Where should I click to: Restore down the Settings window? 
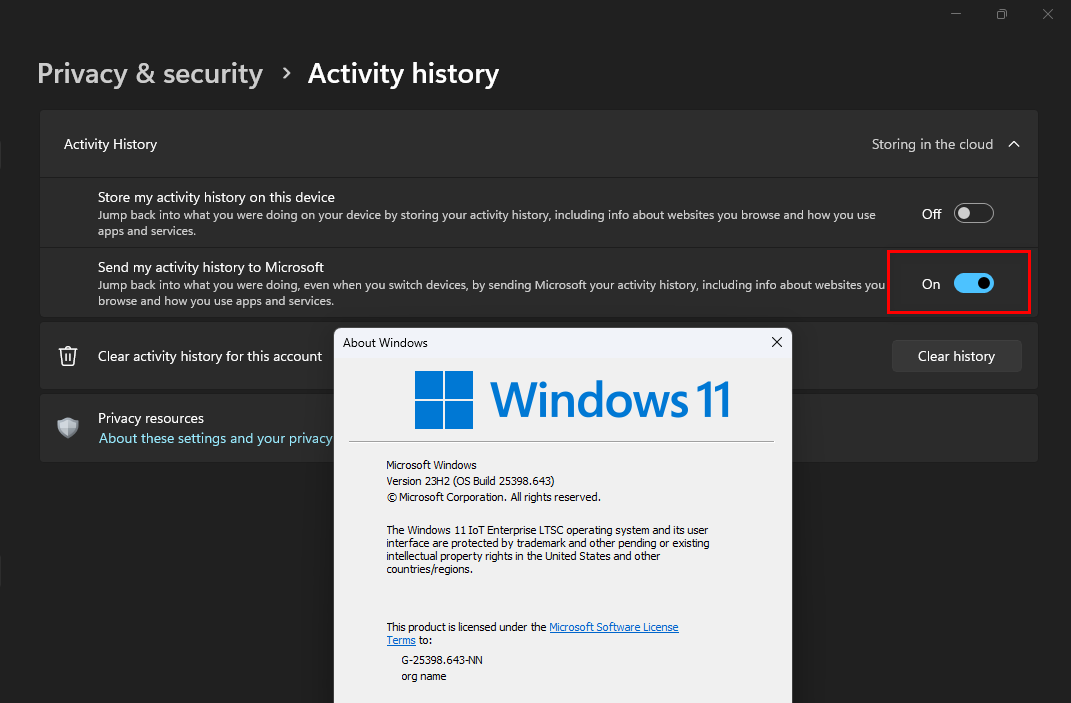click(x=1001, y=14)
